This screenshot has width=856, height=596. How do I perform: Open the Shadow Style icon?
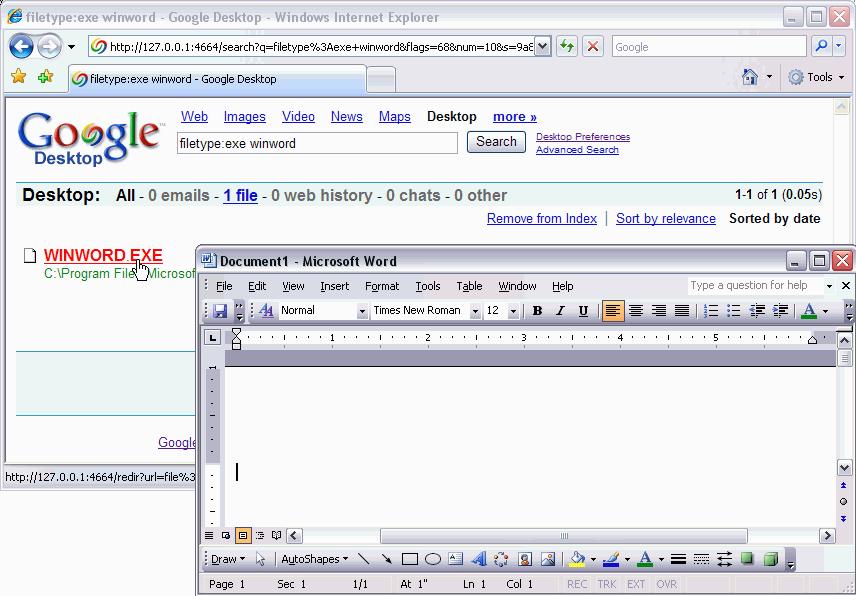(x=747, y=559)
